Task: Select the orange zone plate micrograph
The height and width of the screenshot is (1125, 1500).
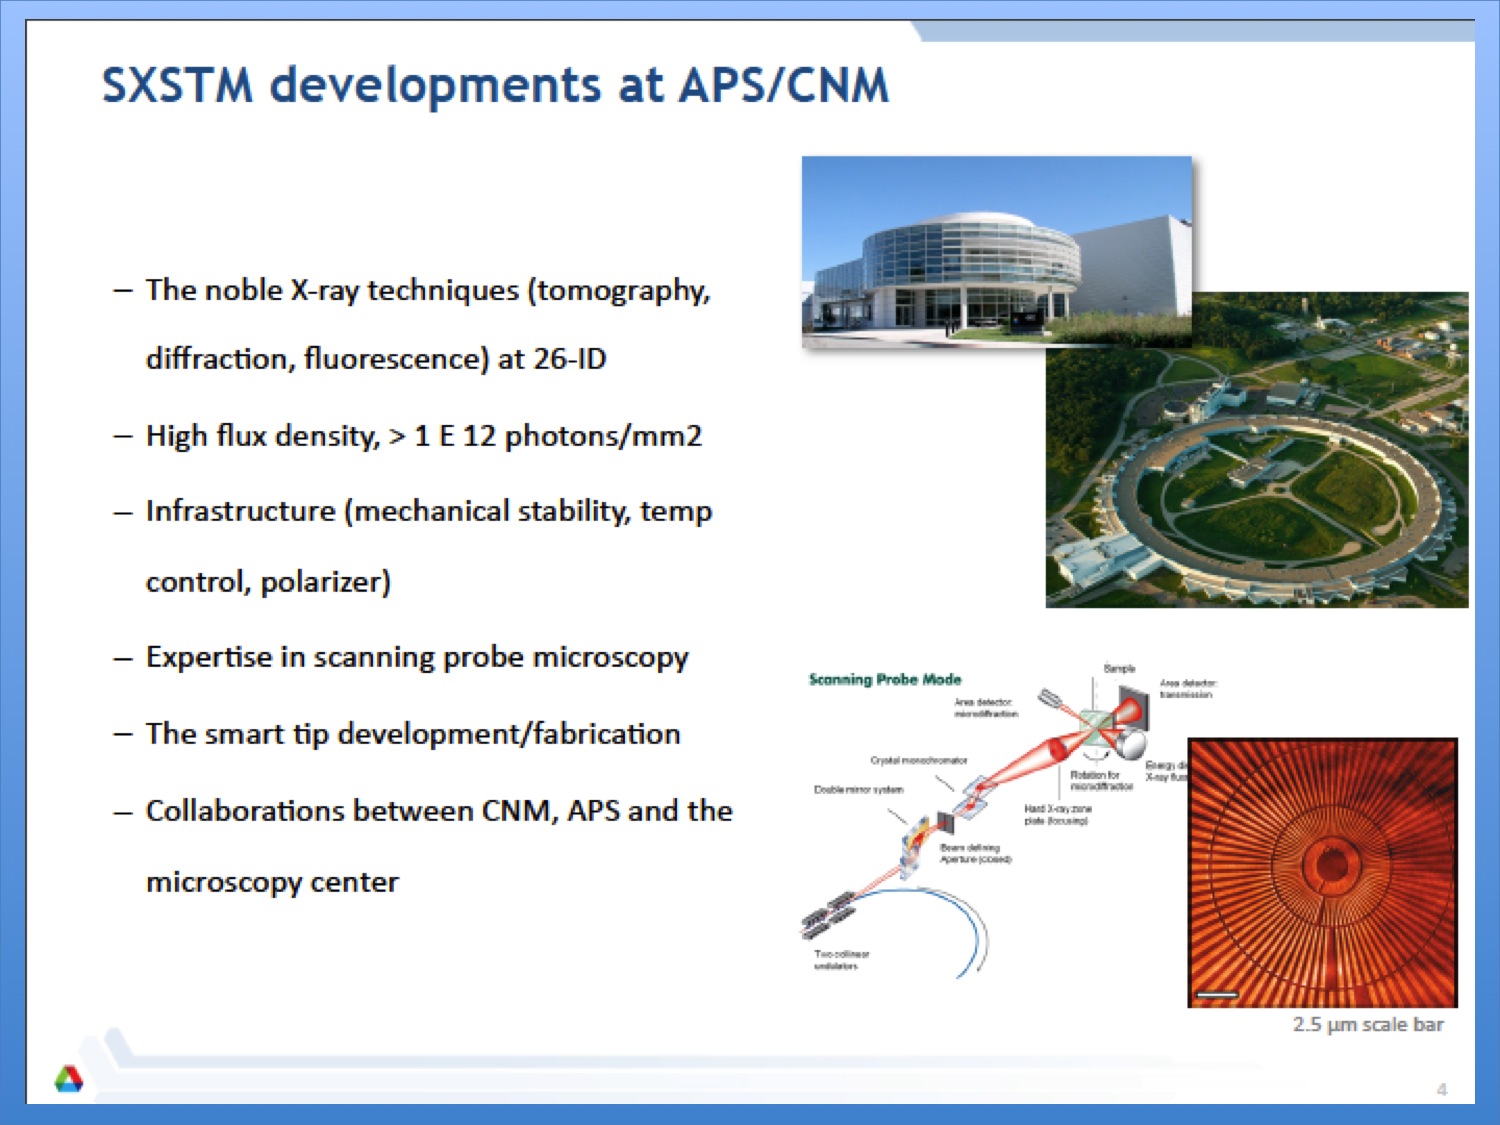Action: [1322, 872]
